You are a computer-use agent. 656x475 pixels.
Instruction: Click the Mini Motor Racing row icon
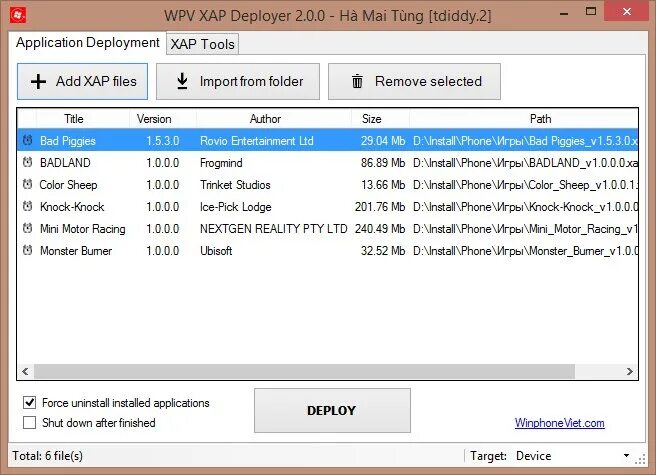click(x=28, y=228)
